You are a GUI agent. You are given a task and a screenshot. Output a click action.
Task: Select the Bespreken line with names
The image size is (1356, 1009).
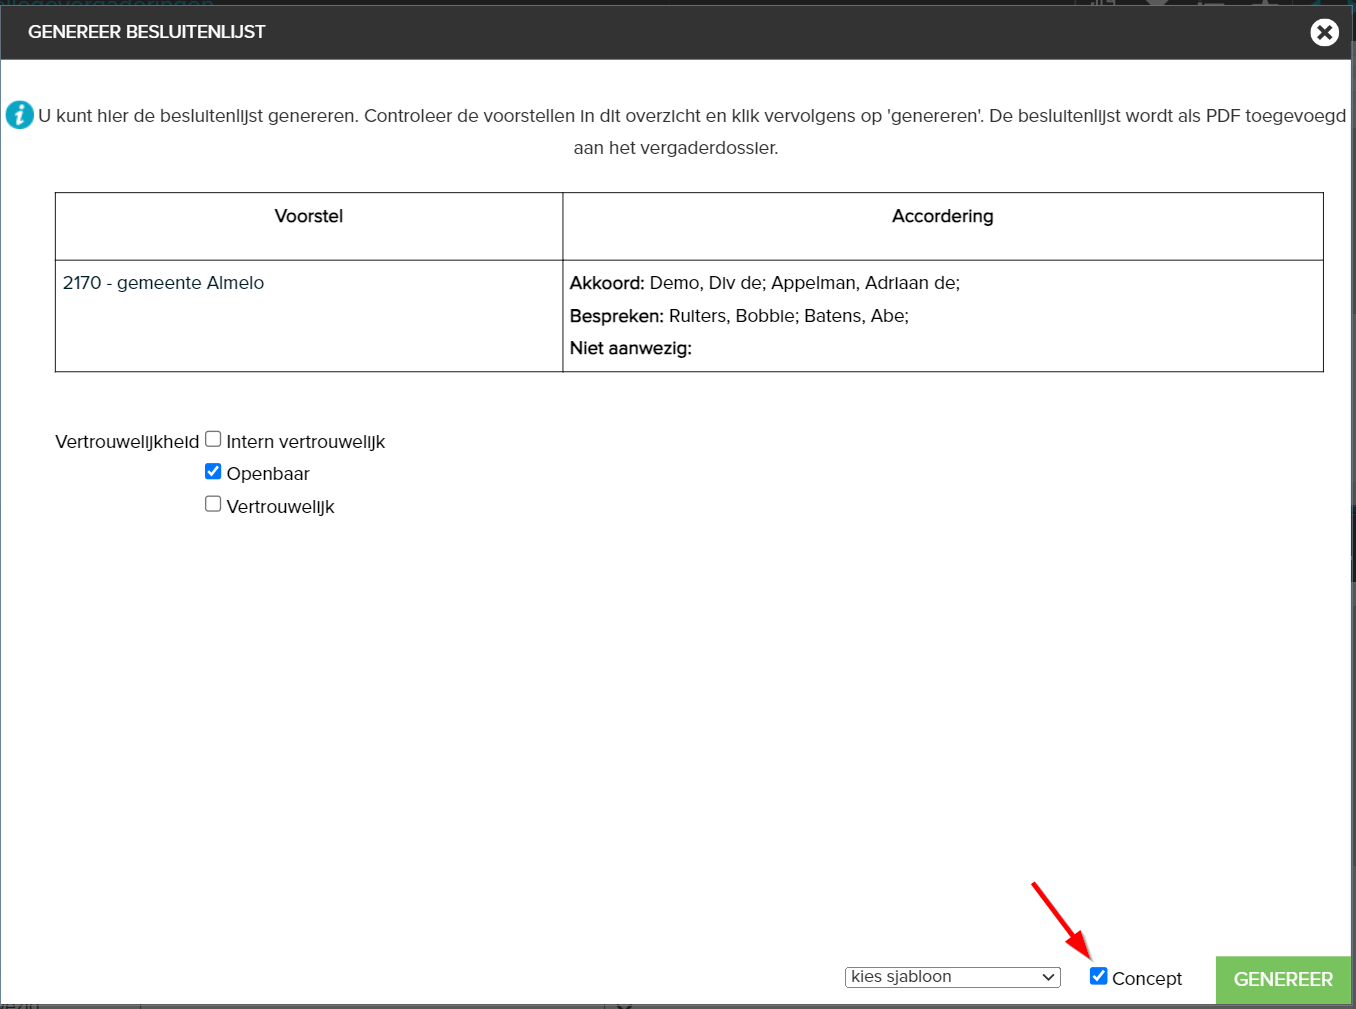click(x=739, y=316)
